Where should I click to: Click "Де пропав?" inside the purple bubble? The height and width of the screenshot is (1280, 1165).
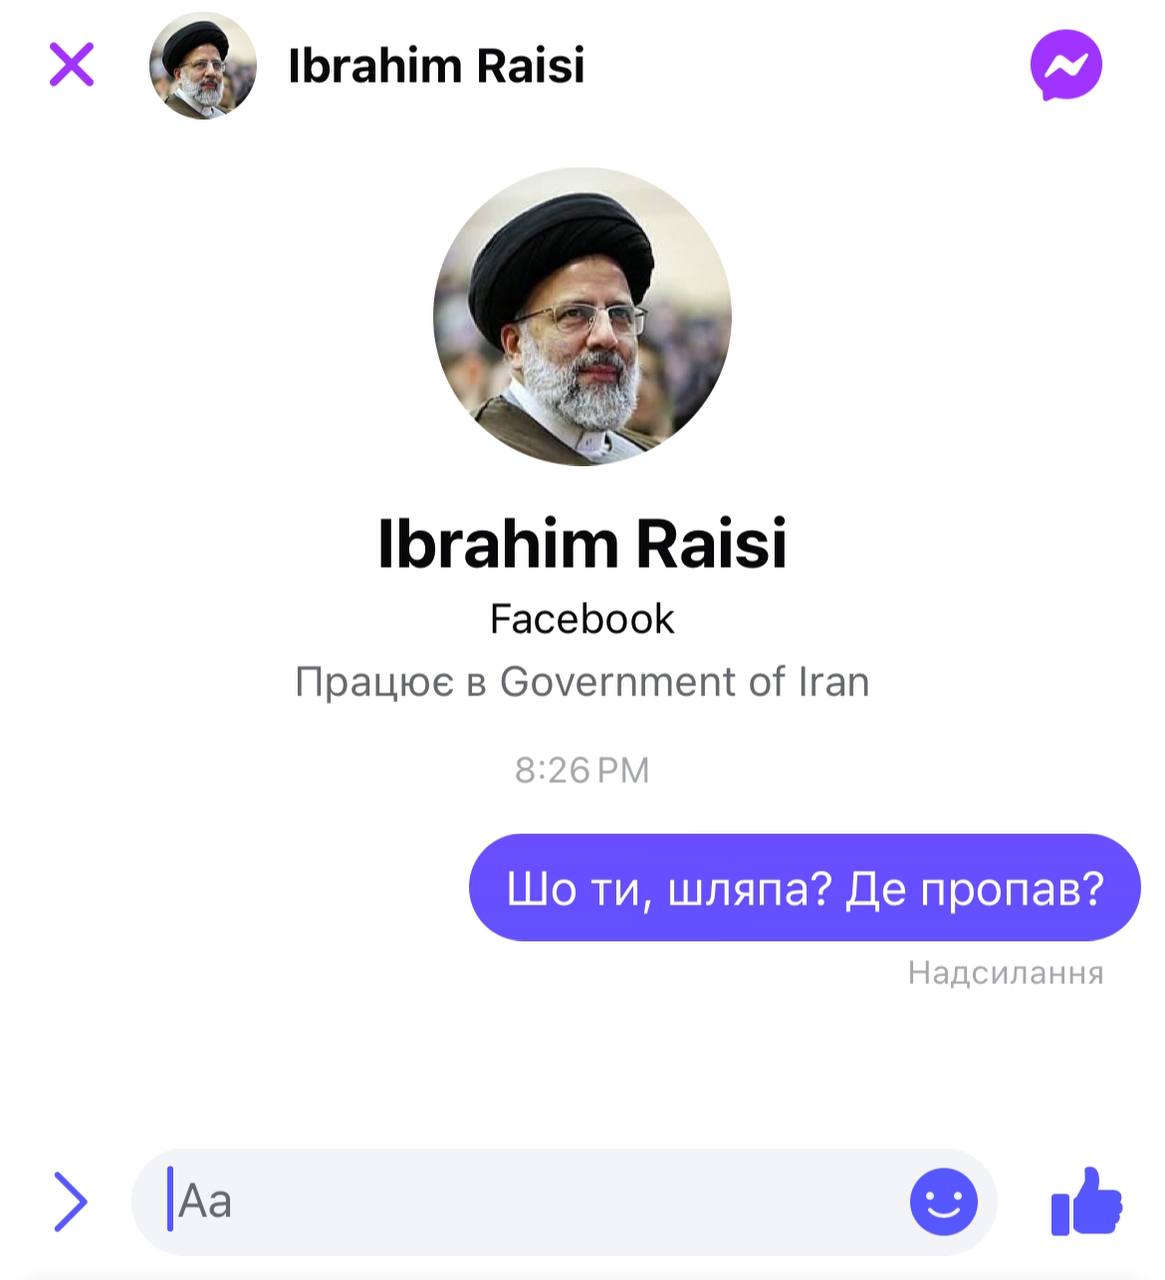(x=975, y=888)
